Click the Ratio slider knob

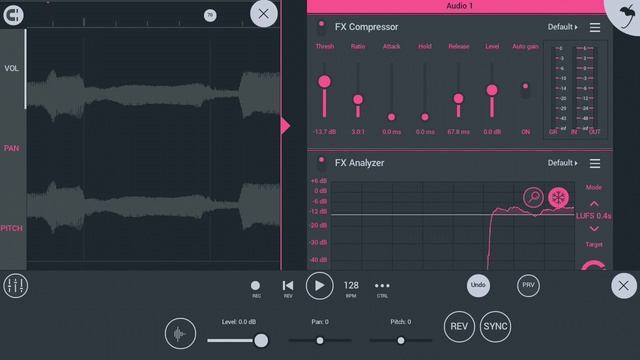358,100
